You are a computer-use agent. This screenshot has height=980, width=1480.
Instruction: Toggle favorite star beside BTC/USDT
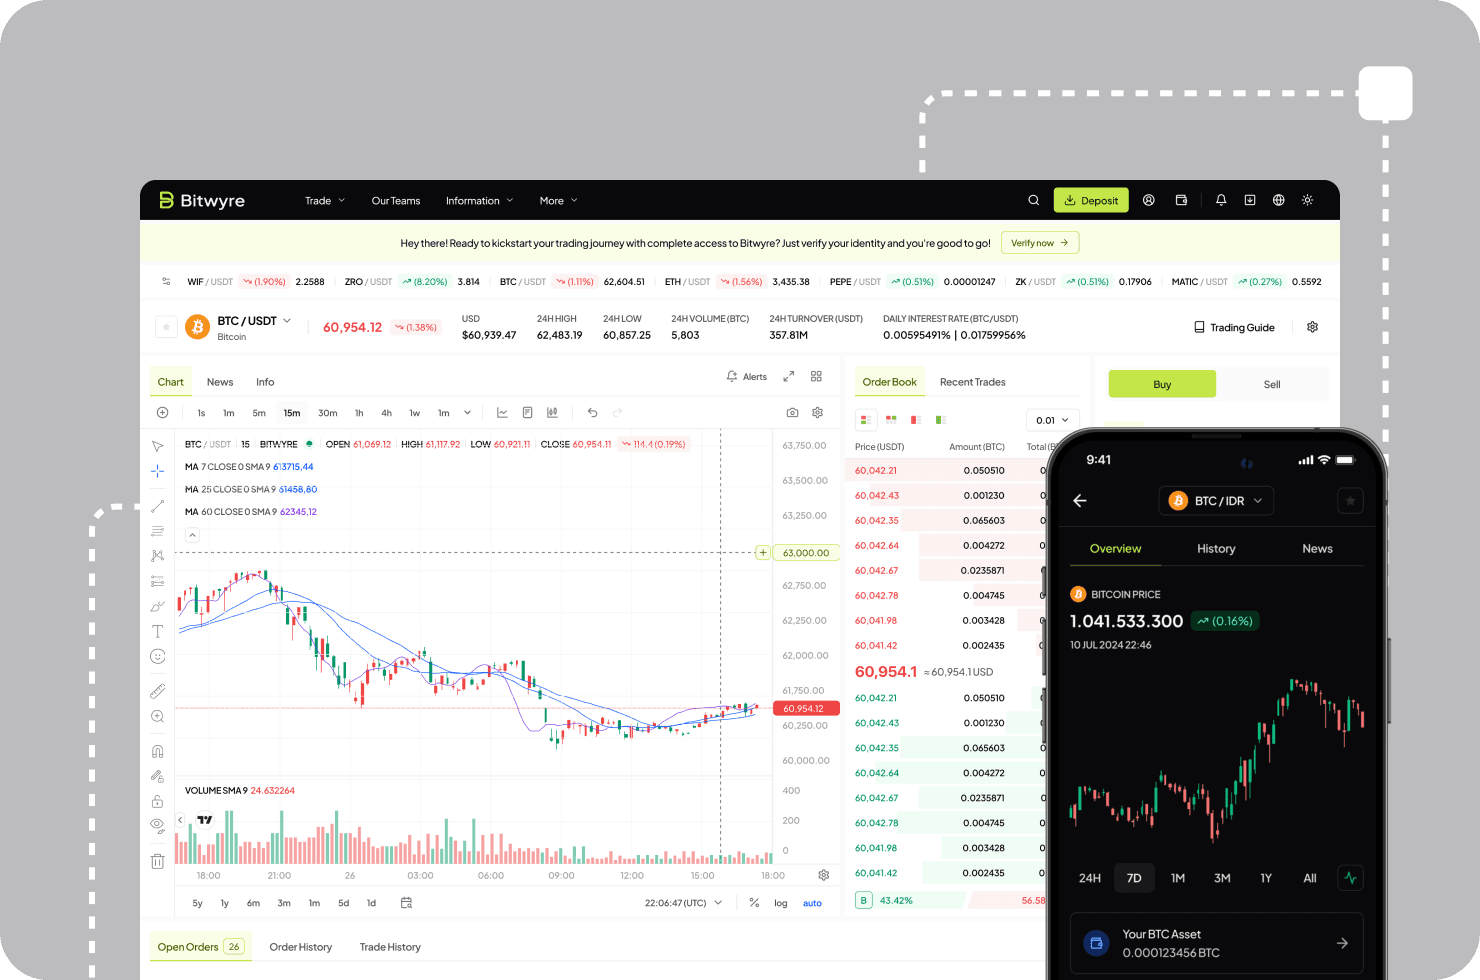click(166, 327)
